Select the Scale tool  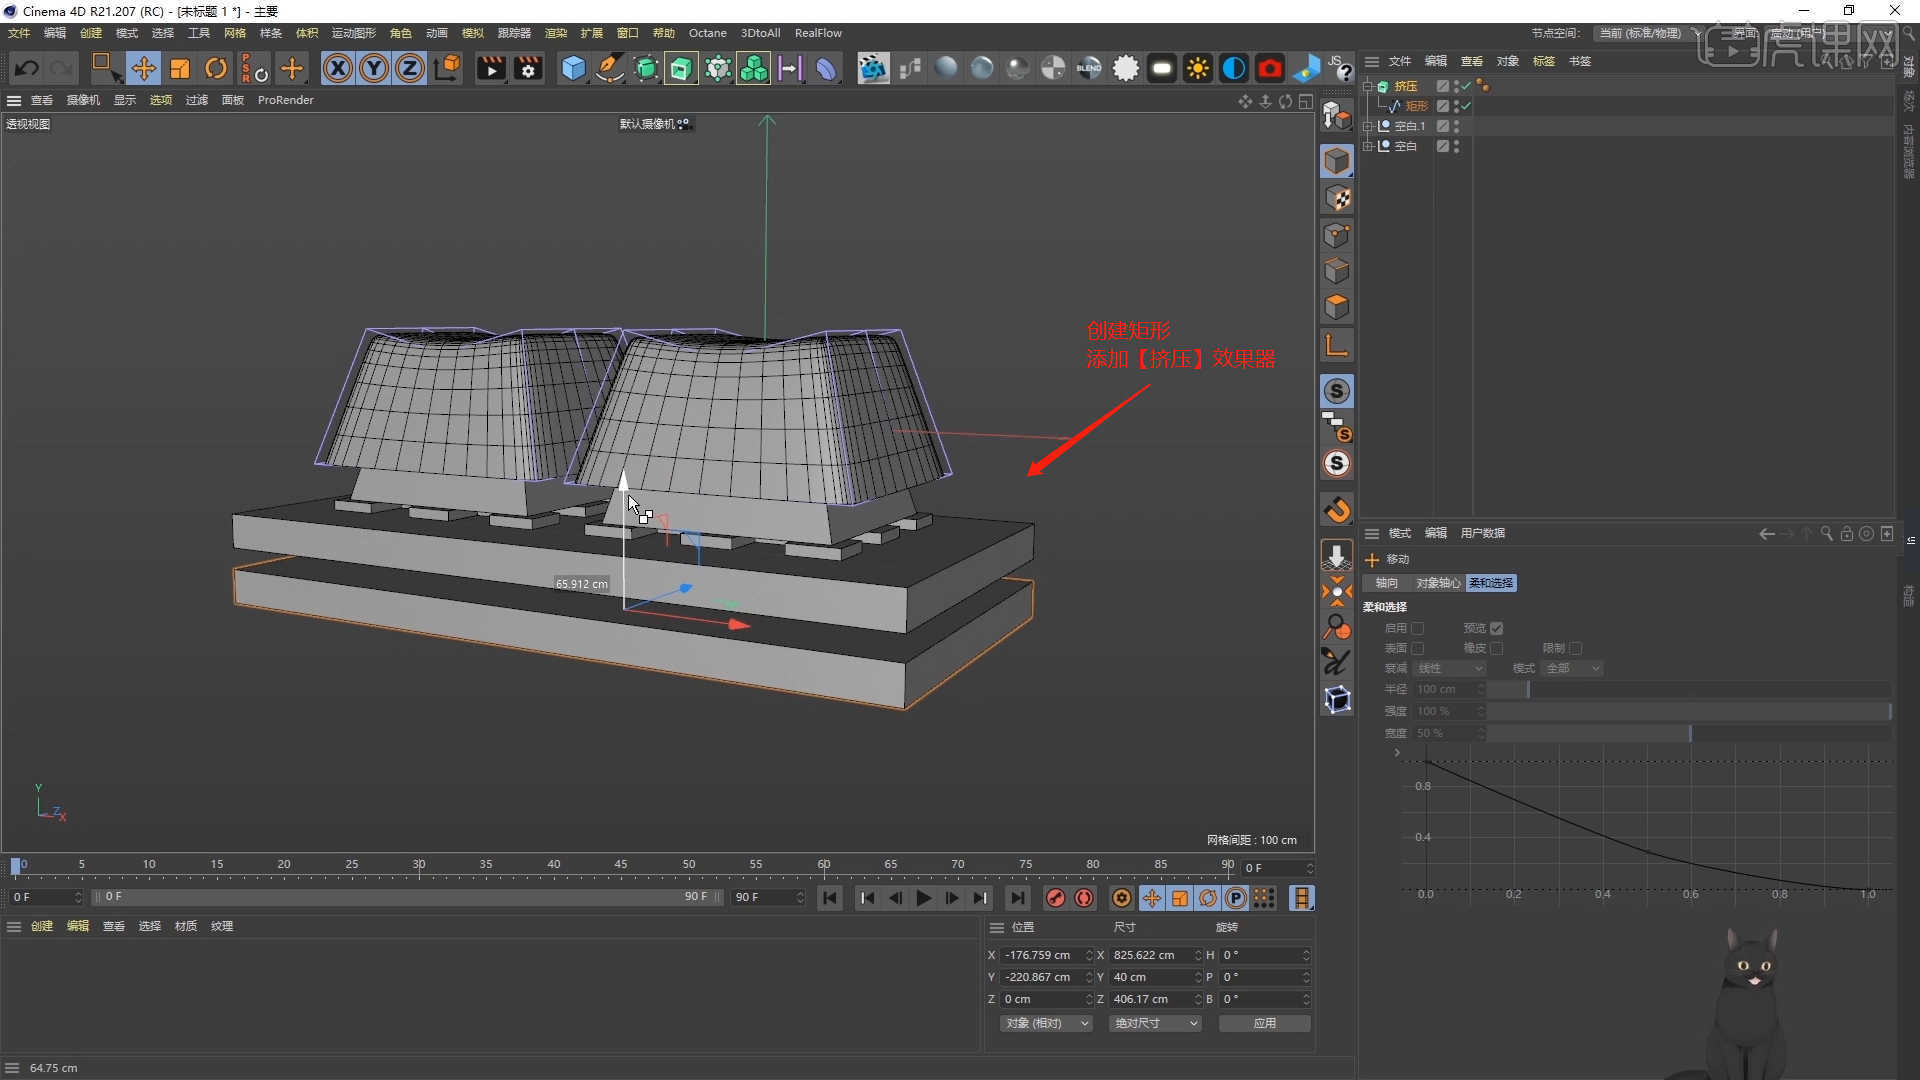(x=180, y=68)
